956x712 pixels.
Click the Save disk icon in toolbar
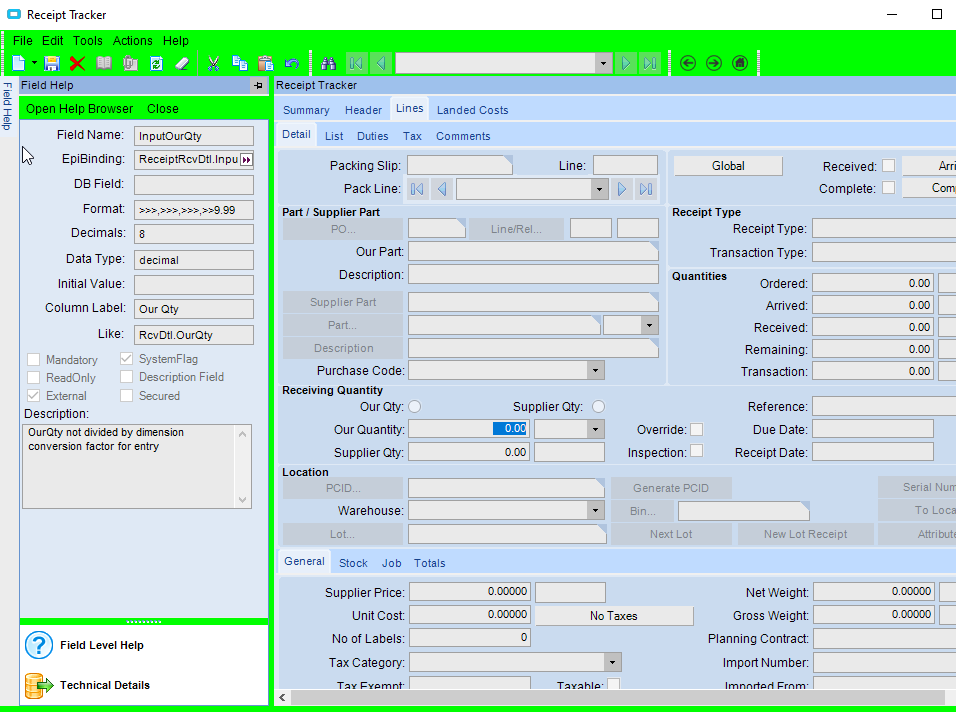click(x=52, y=63)
